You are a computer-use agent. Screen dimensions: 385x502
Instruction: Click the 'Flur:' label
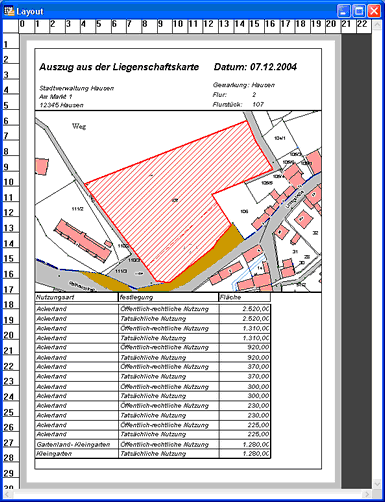(220, 95)
